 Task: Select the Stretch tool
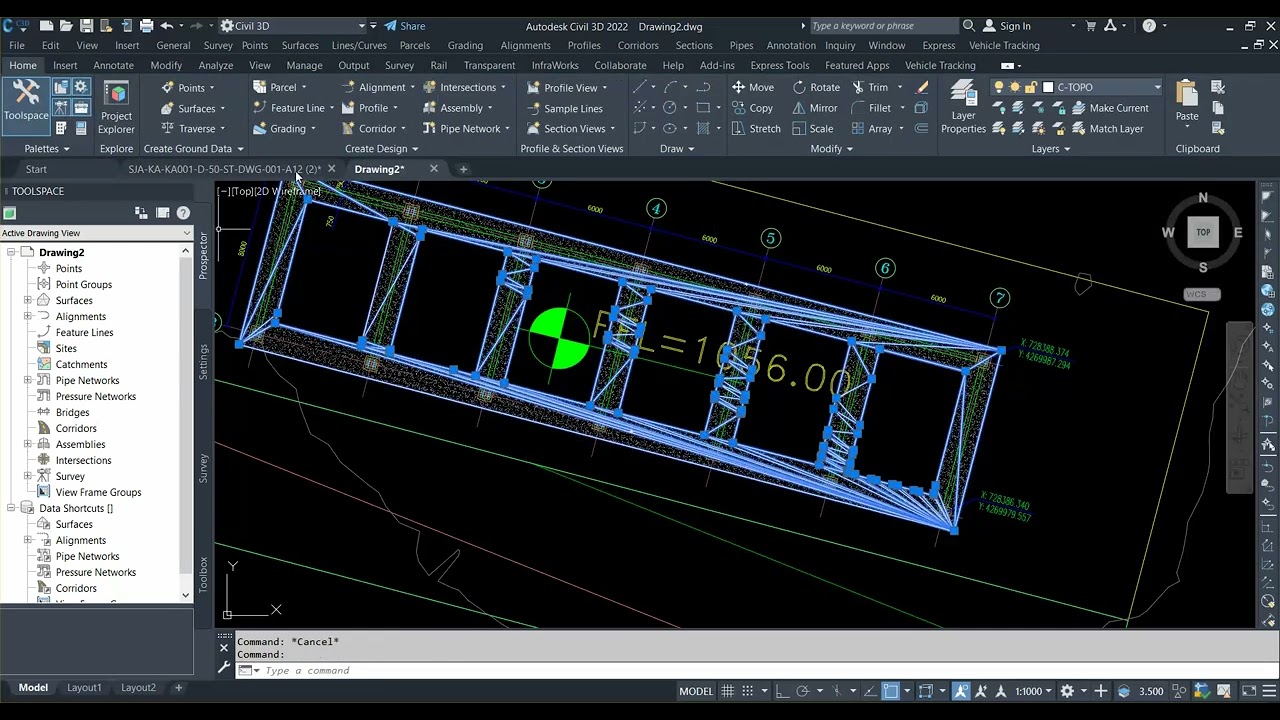tap(756, 128)
